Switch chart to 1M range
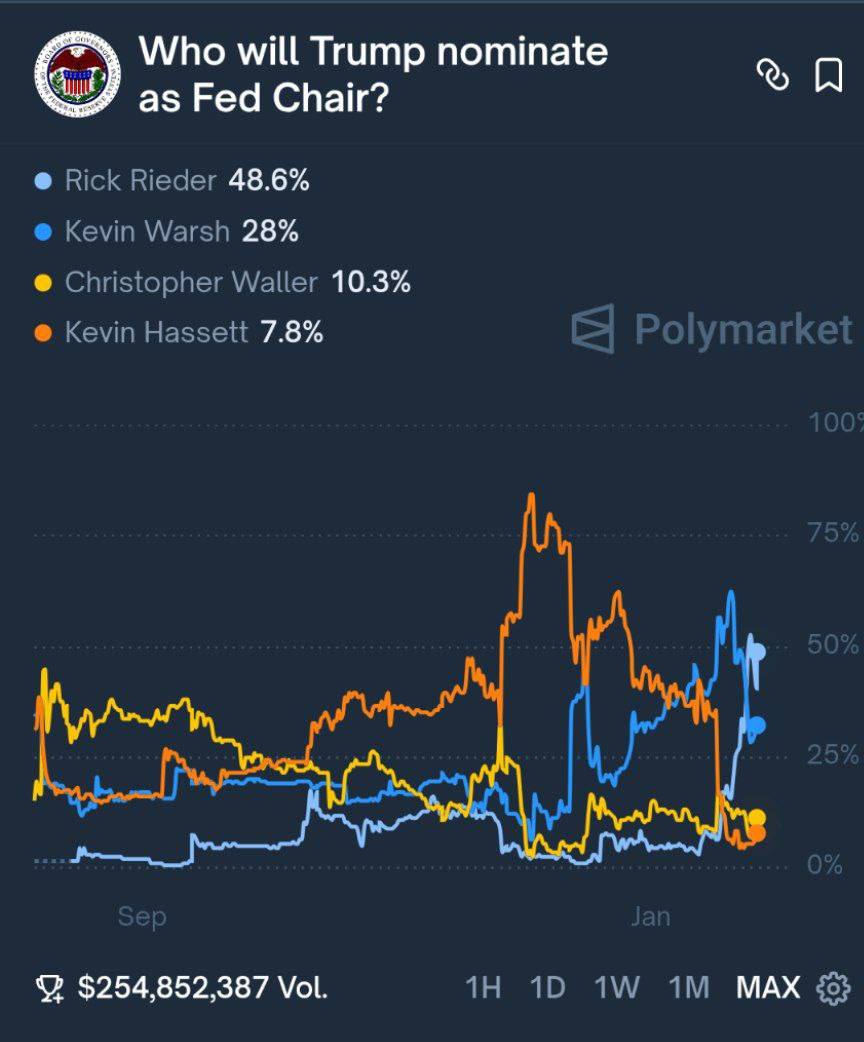 click(688, 988)
